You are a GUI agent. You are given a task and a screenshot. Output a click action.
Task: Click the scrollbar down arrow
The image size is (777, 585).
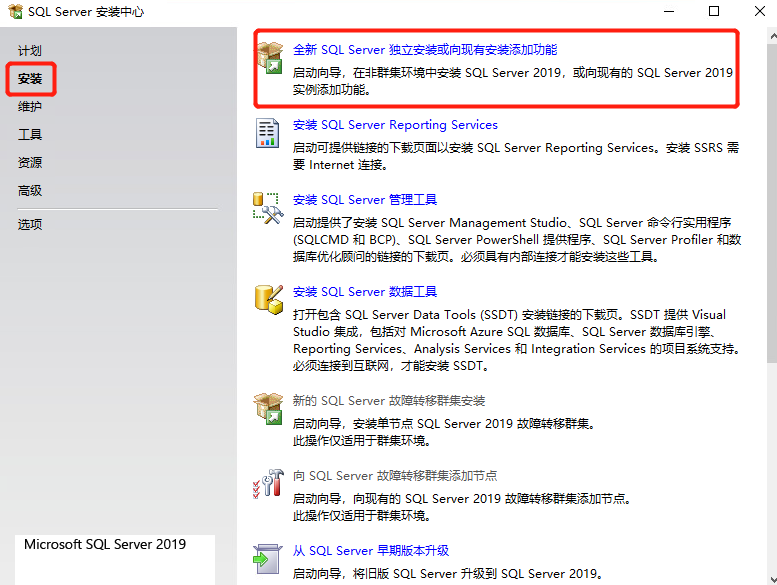point(772,579)
